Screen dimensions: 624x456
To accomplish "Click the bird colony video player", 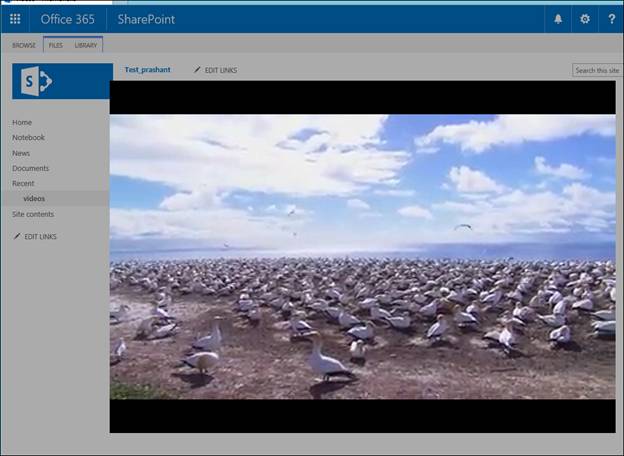I will pyautogui.click(x=363, y=257).
